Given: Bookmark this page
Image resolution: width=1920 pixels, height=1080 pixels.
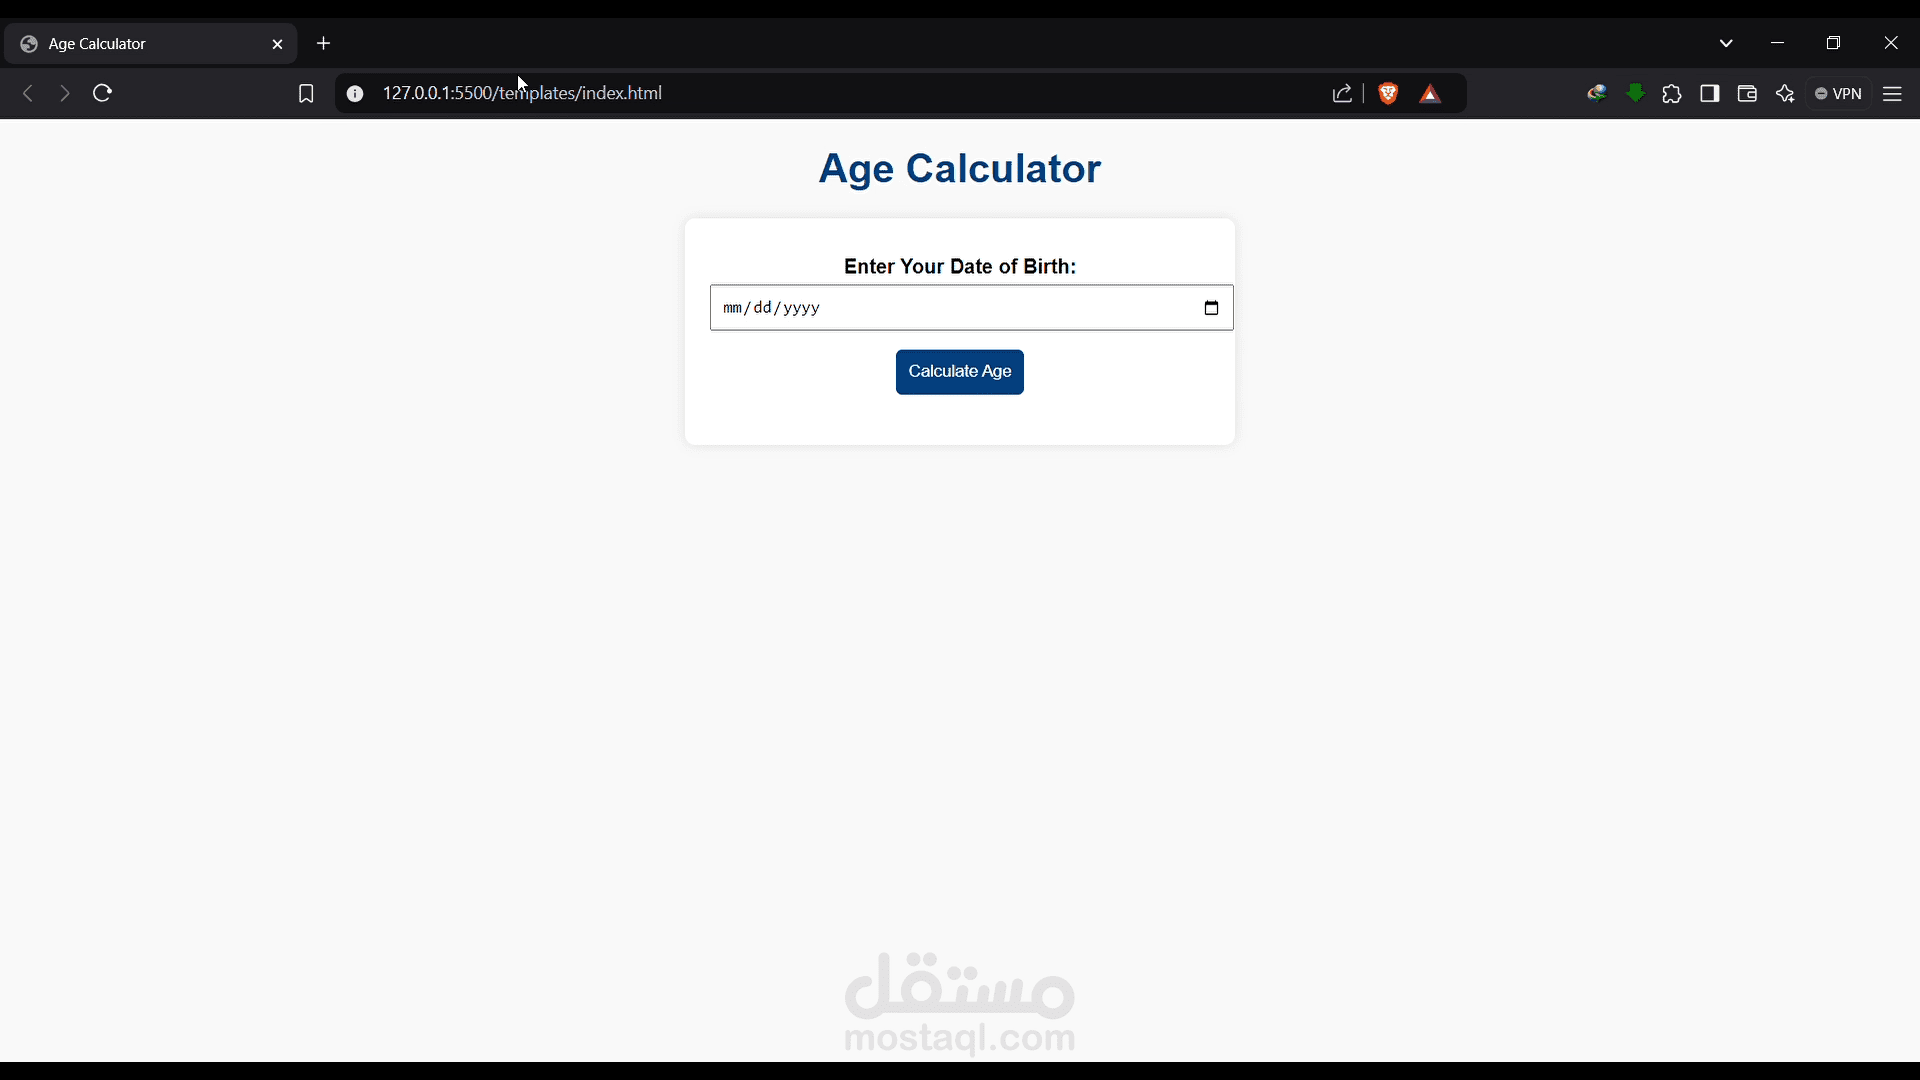Looking at the screenshot, I should point(306,93).
